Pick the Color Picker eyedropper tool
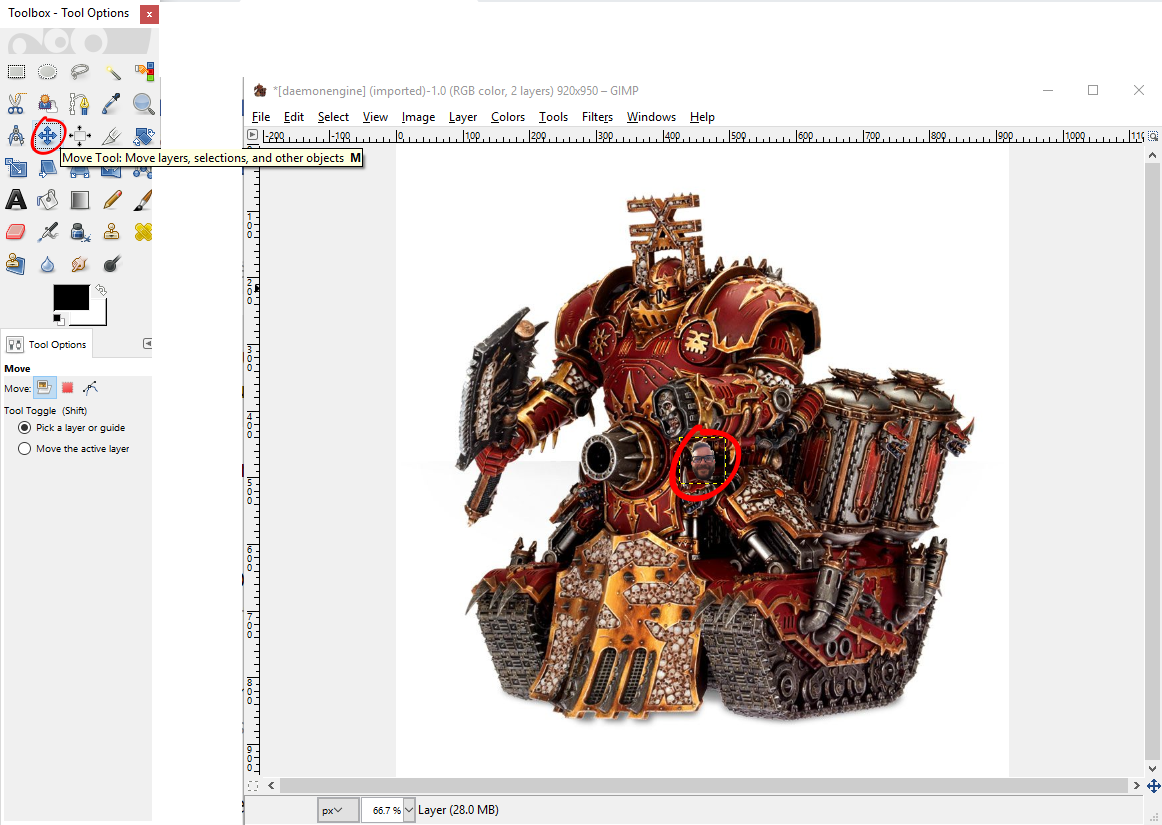The height and width of the screenshot is (825, 1162). point(113,103)
